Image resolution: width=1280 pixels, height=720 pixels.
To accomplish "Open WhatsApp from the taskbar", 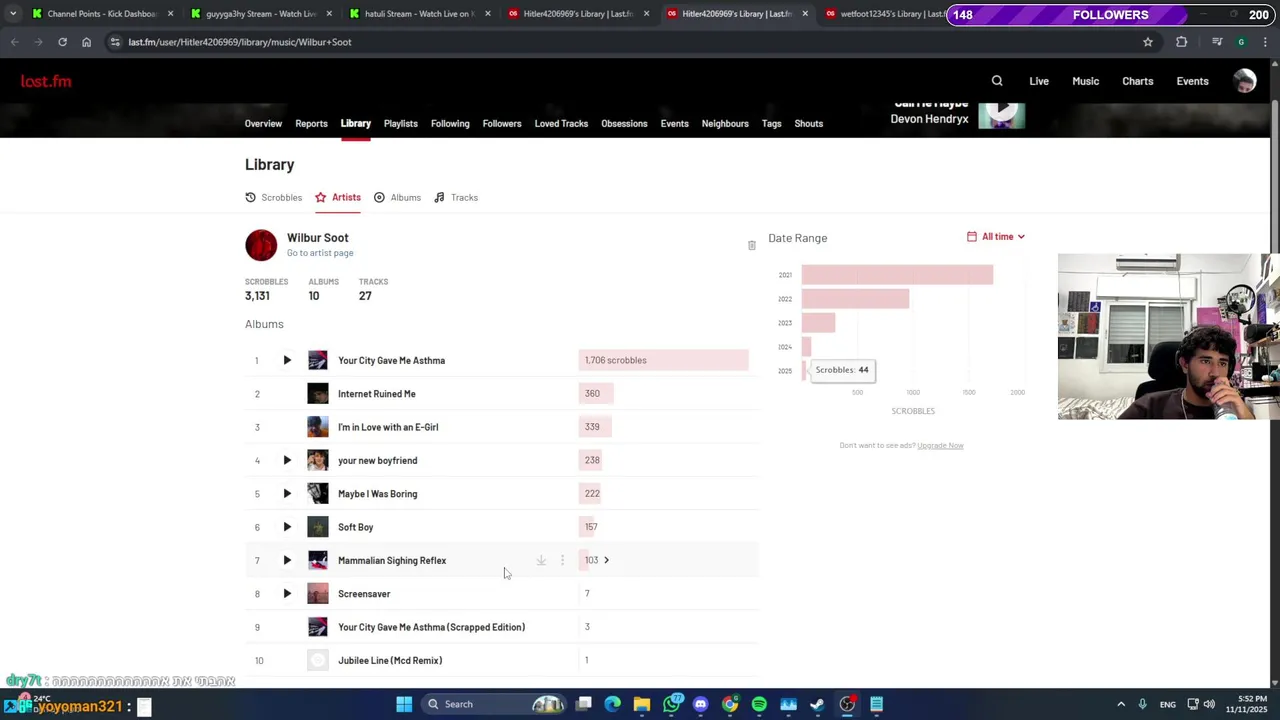I will [671, 704].
